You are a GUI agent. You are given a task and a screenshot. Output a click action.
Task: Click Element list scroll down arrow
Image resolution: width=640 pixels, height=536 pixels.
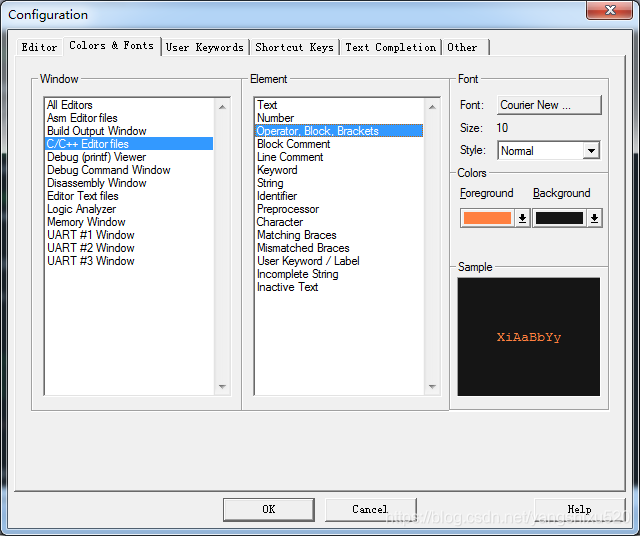432,386
